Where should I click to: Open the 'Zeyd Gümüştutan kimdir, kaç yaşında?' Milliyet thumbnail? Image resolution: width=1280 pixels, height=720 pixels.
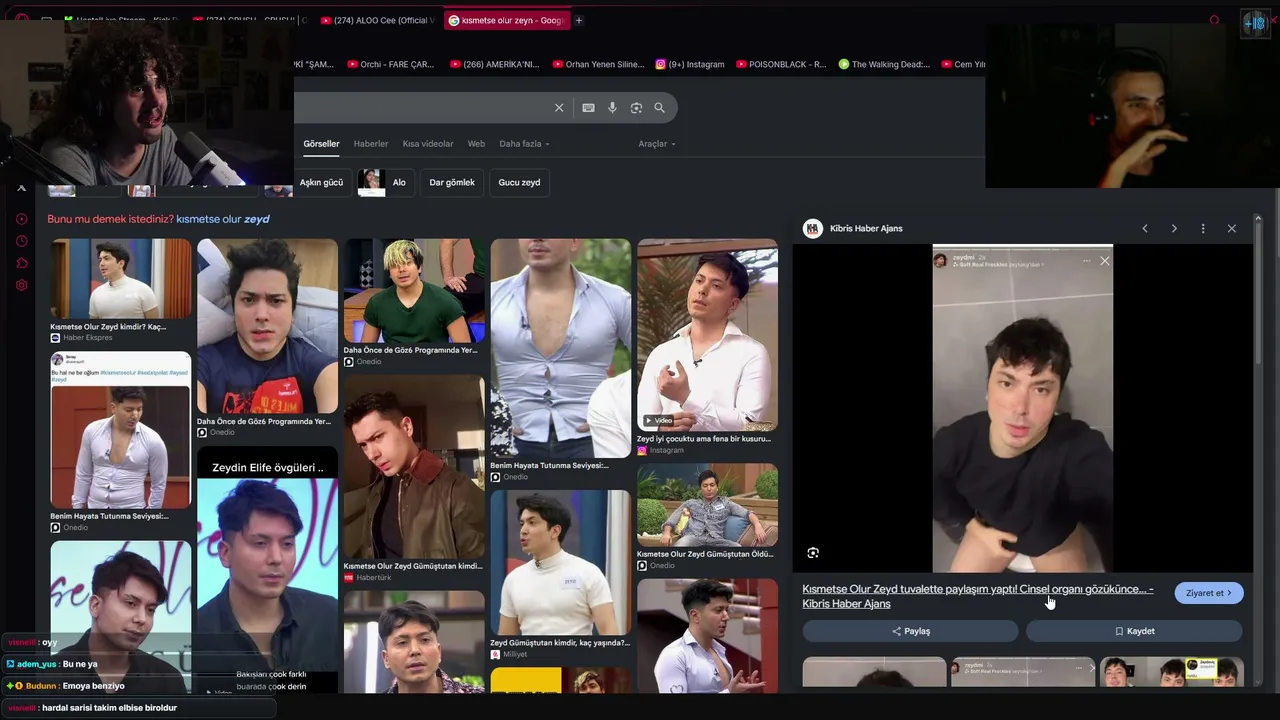[x=560, y=562]
